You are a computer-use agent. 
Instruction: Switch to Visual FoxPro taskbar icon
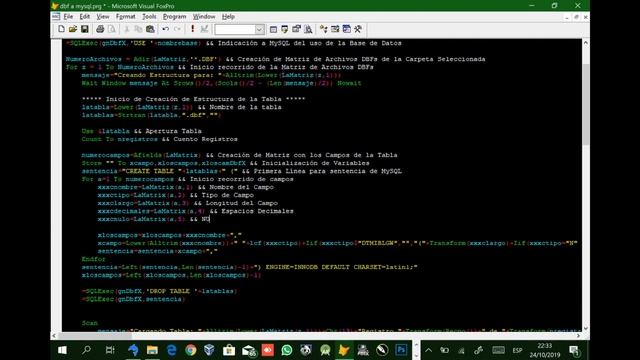pos(344,350)
